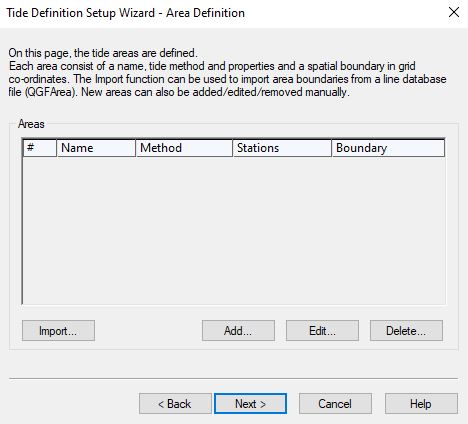Go to previous page with Back
The image size is (468, 424).
tap(175, 404)
